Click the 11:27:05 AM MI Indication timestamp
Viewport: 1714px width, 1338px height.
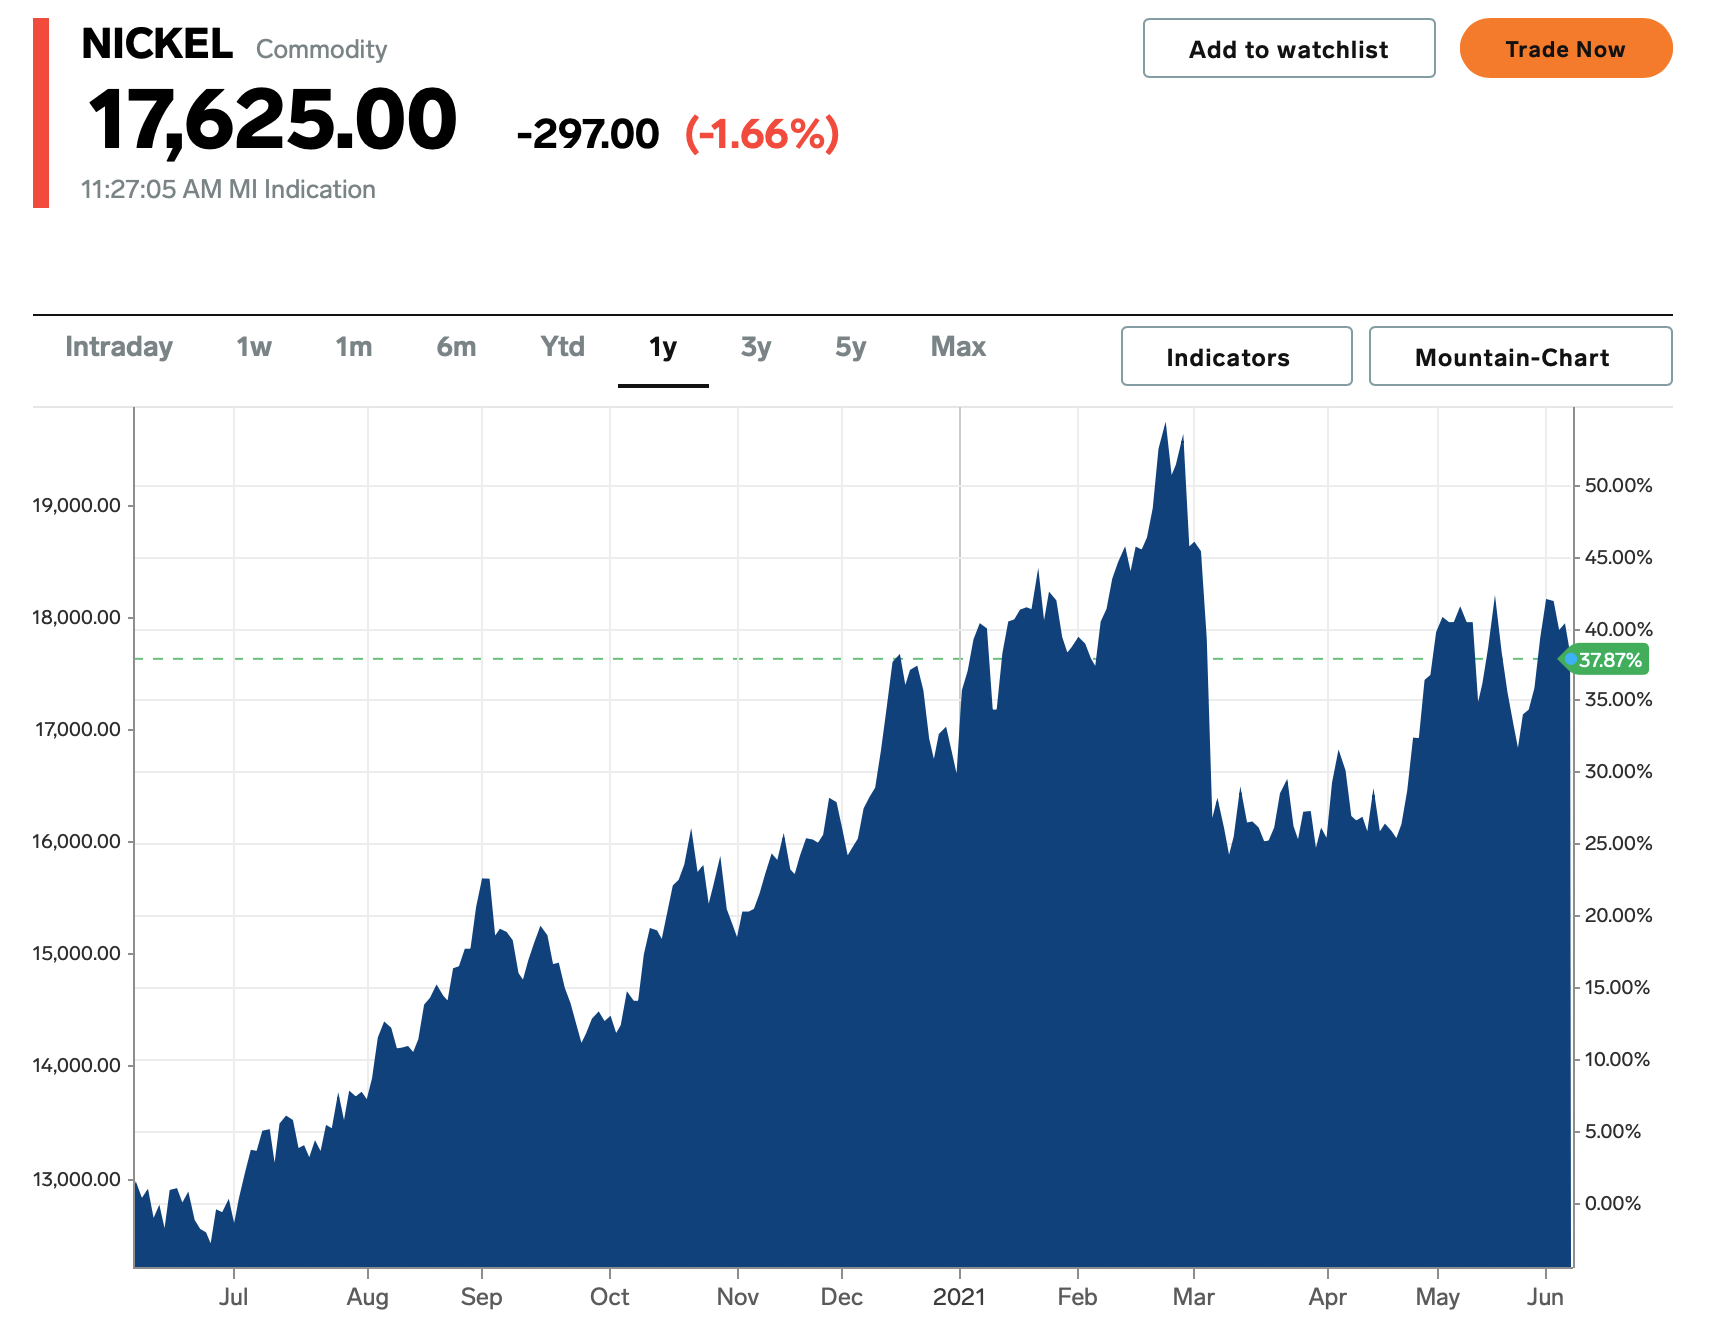(x=228, y=189)
